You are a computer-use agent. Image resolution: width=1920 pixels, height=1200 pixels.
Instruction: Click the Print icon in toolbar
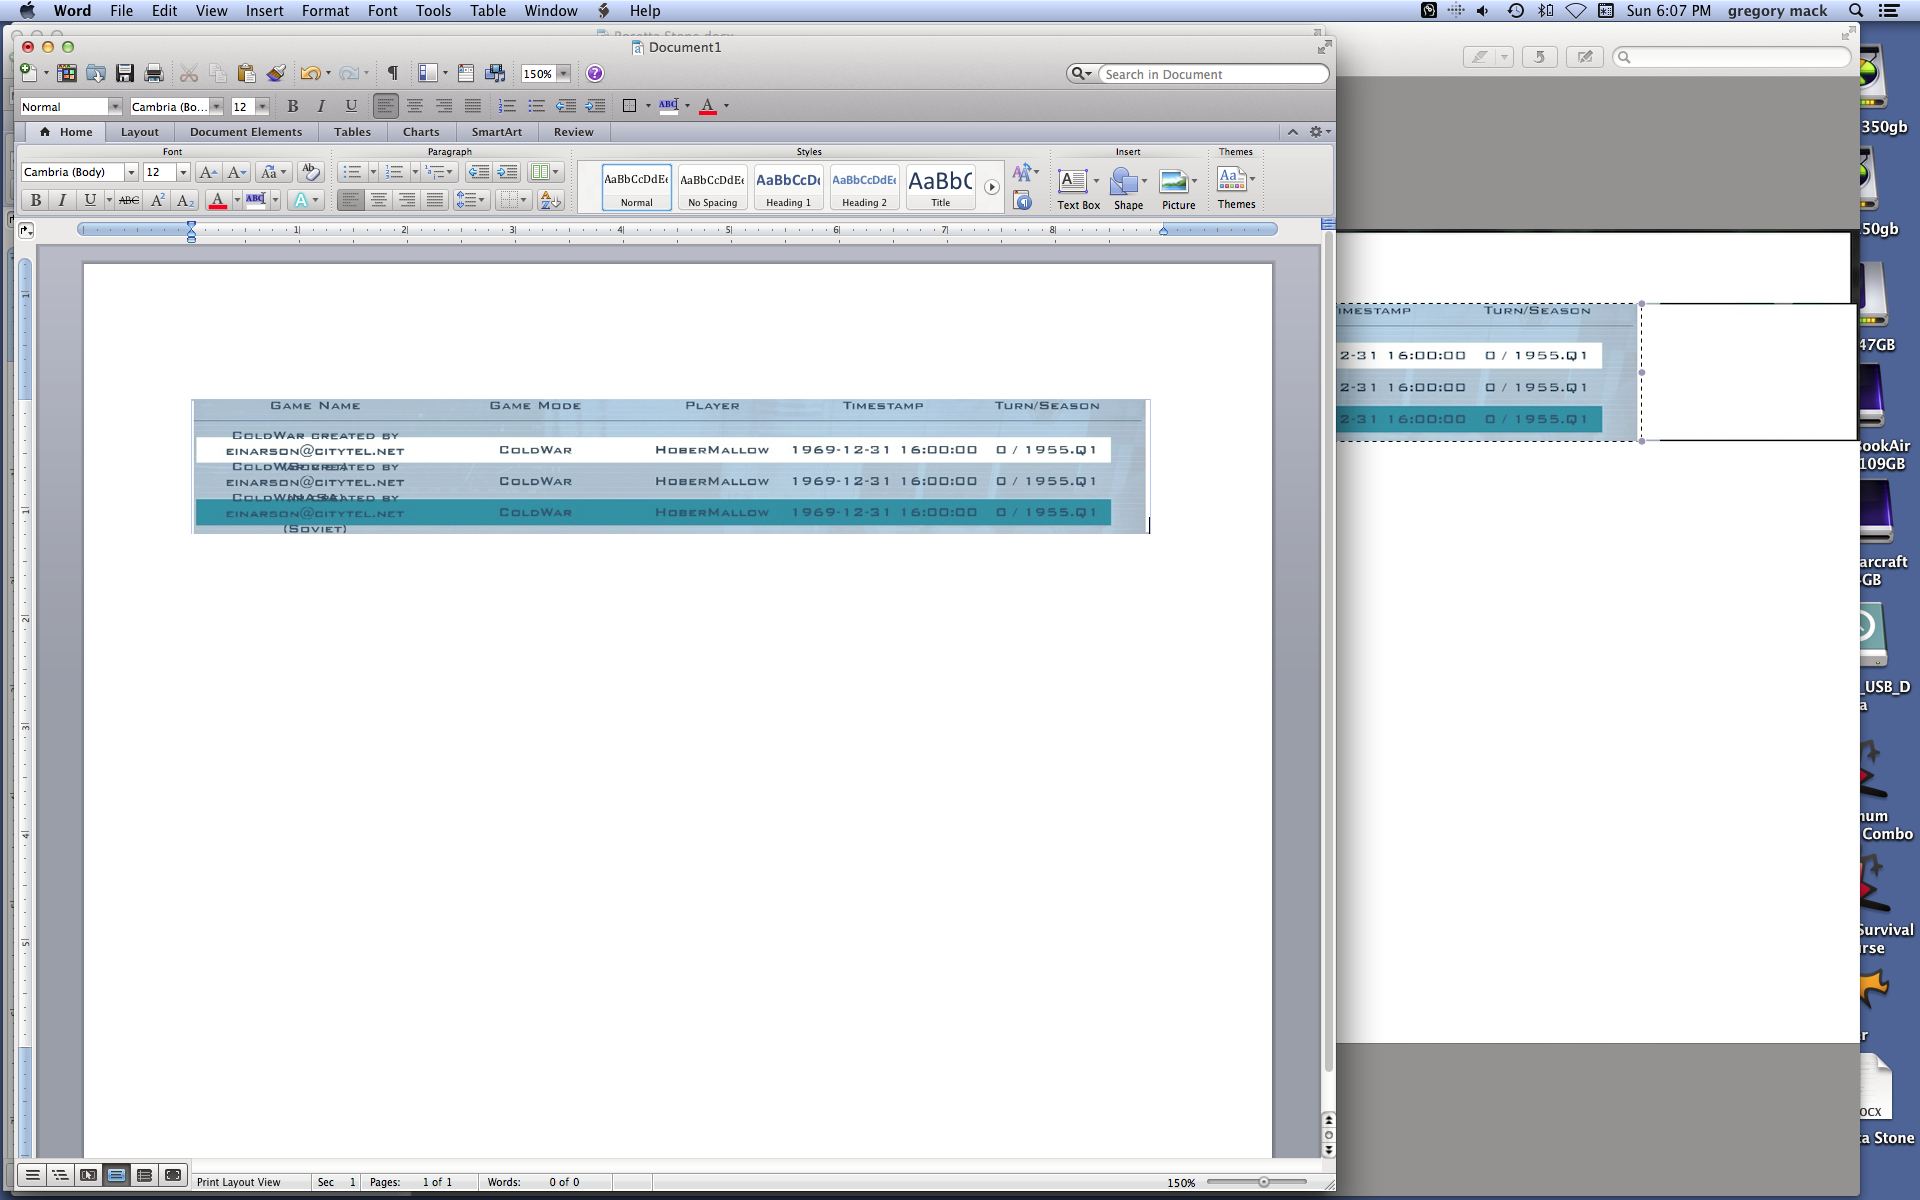tap(153, 73)
